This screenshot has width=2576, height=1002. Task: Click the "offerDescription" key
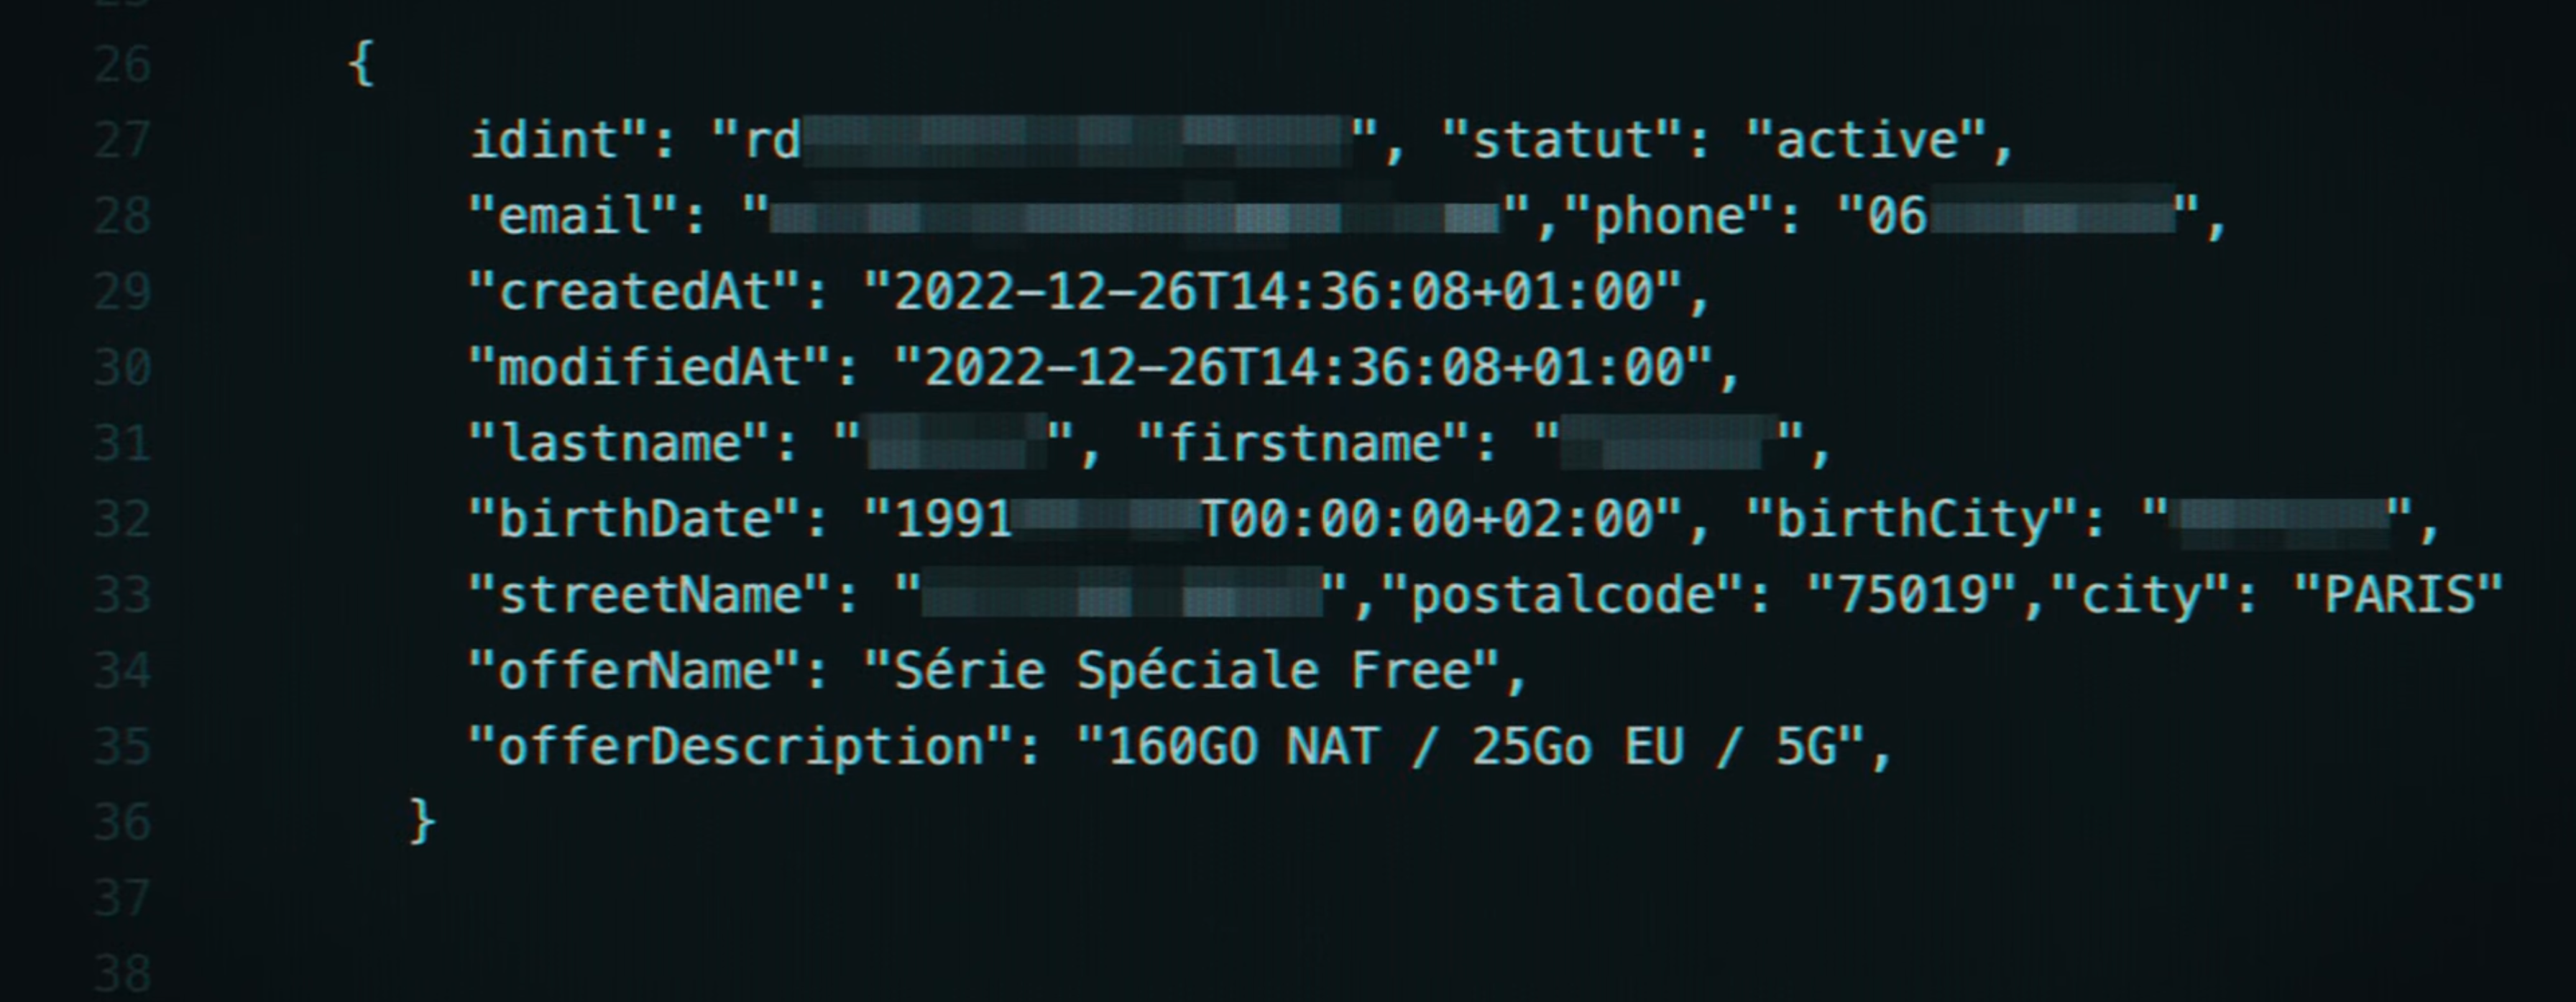[741, 747]
